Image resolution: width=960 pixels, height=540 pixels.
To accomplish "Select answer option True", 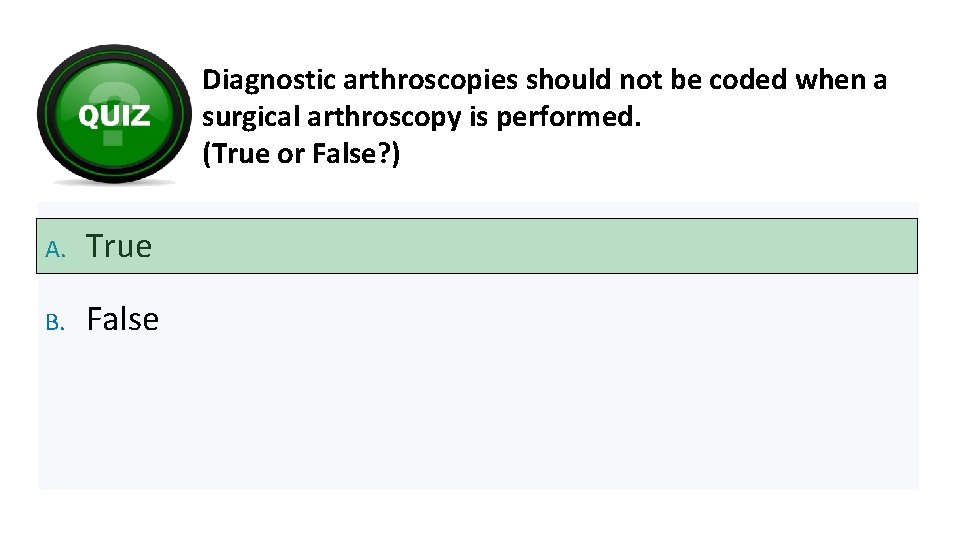I will click(x=118, y=246).
